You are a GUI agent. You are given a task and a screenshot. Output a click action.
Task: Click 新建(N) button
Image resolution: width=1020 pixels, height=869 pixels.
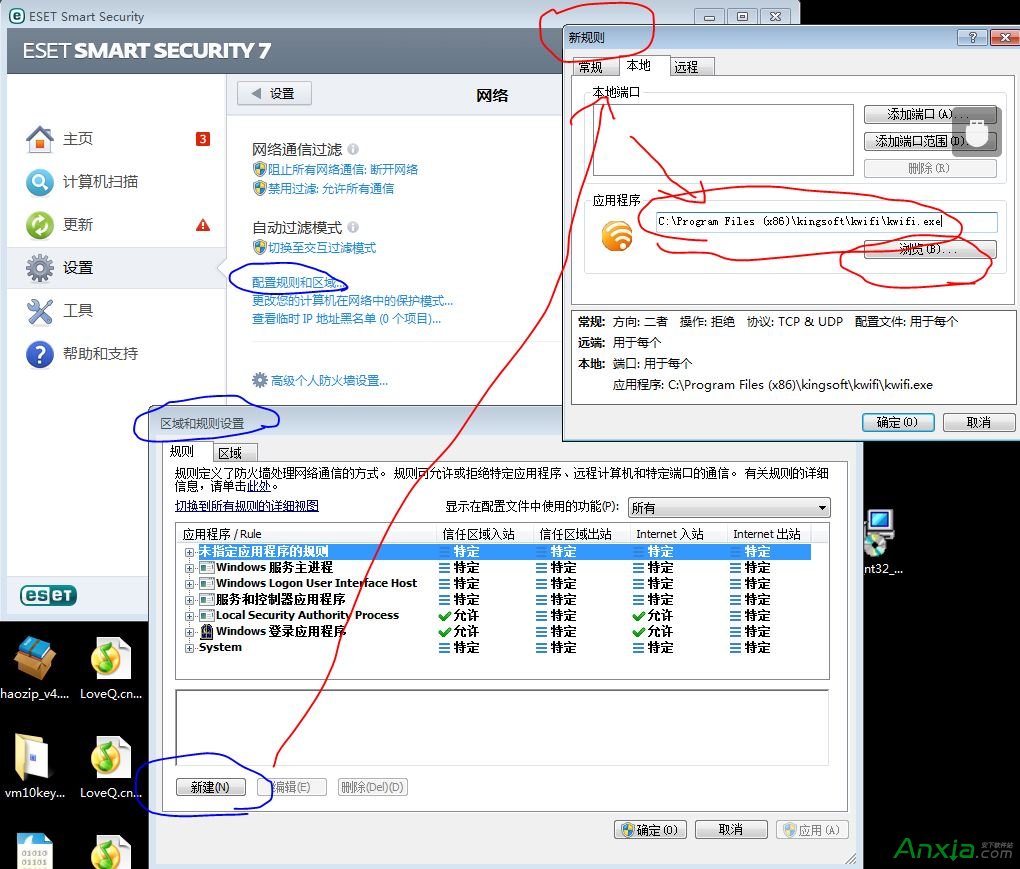(x=211, y=787)
